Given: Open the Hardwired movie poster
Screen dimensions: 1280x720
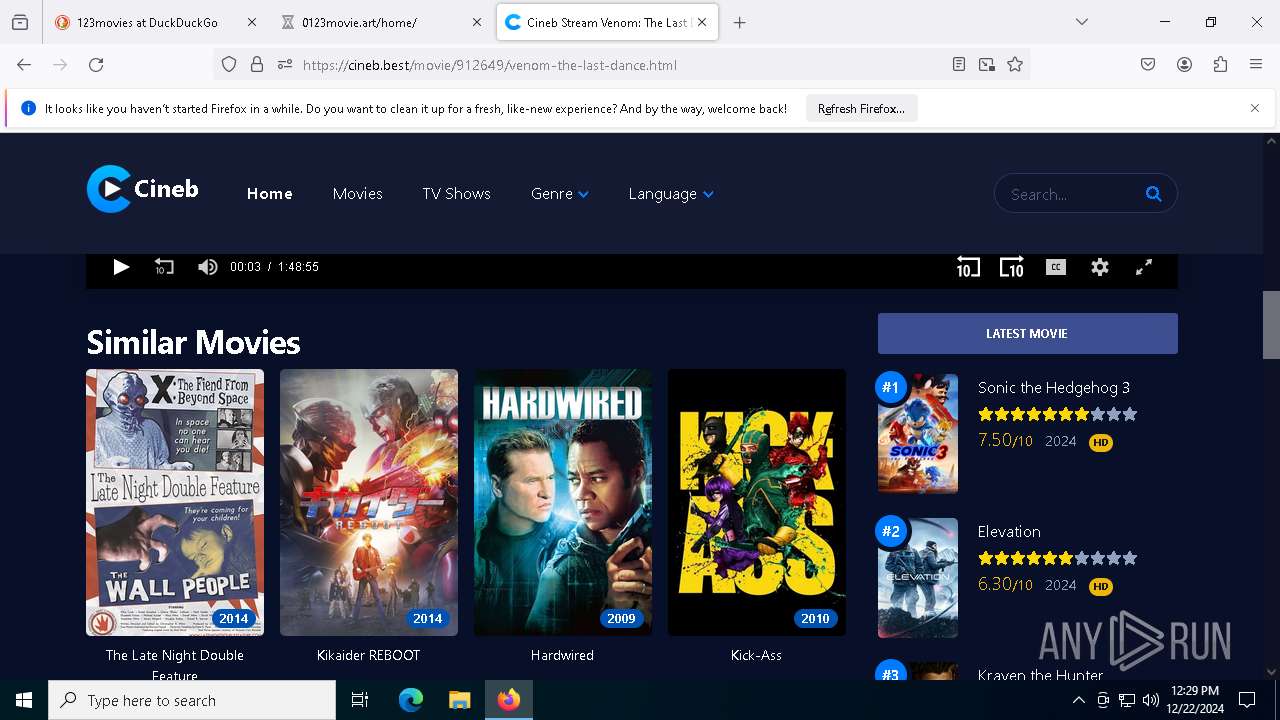Looking at the screenshot, I should [563, 503].
